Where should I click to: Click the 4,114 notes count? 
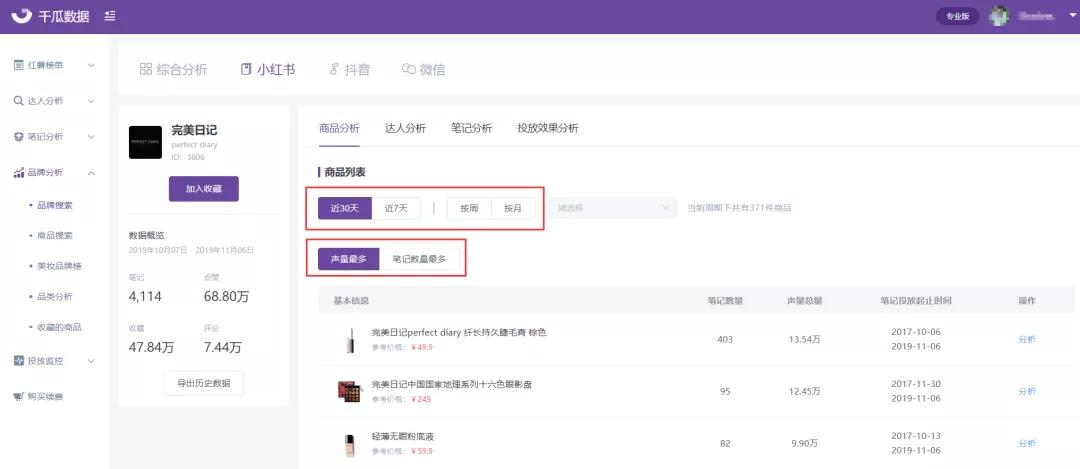pyautogui.click(x=145, y=296)
